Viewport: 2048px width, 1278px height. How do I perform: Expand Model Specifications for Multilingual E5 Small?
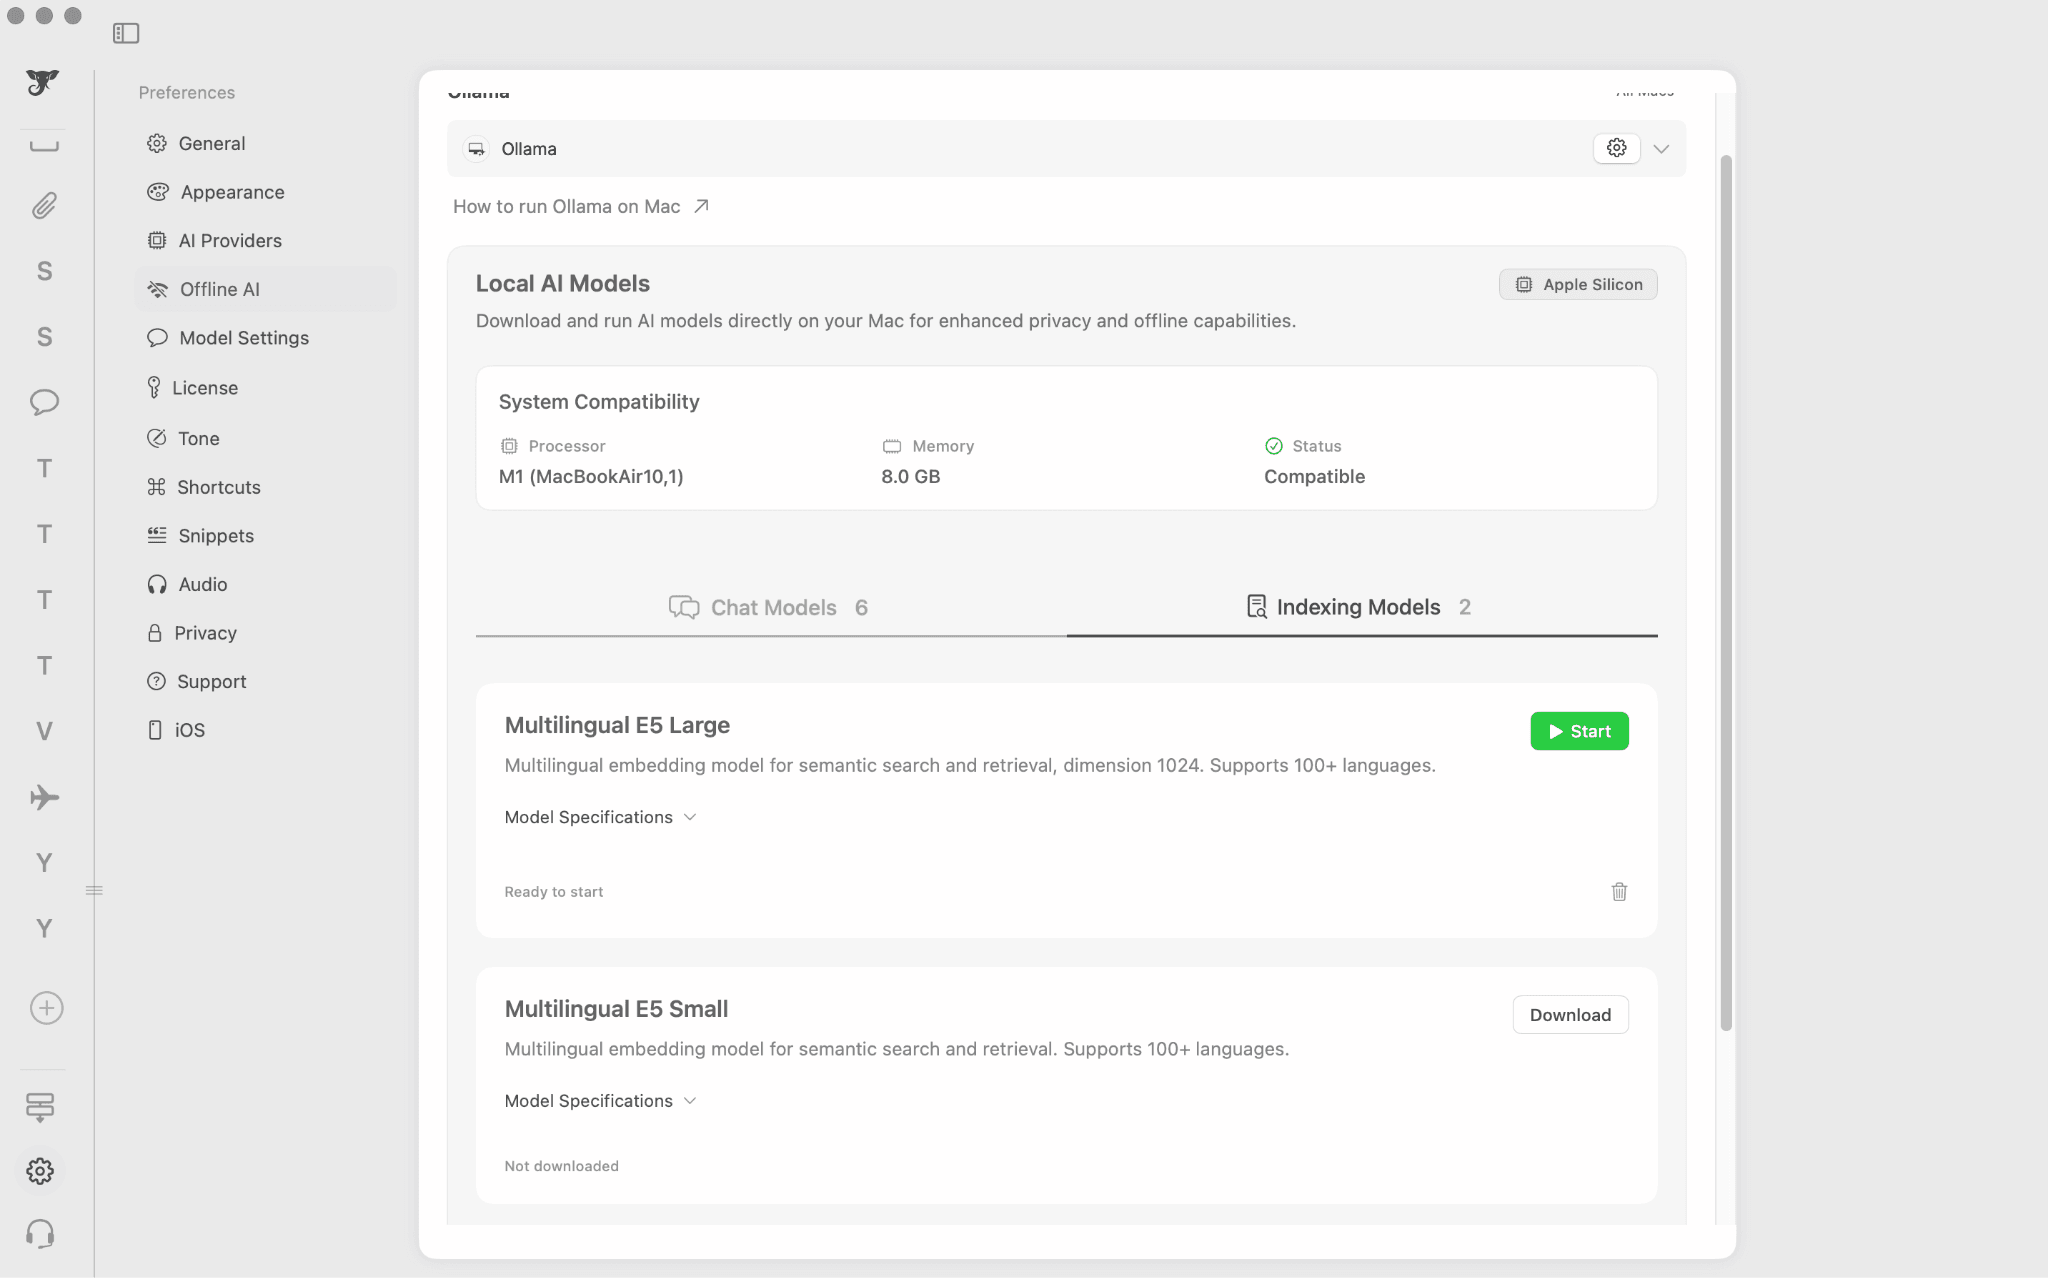click(600, 1100)
